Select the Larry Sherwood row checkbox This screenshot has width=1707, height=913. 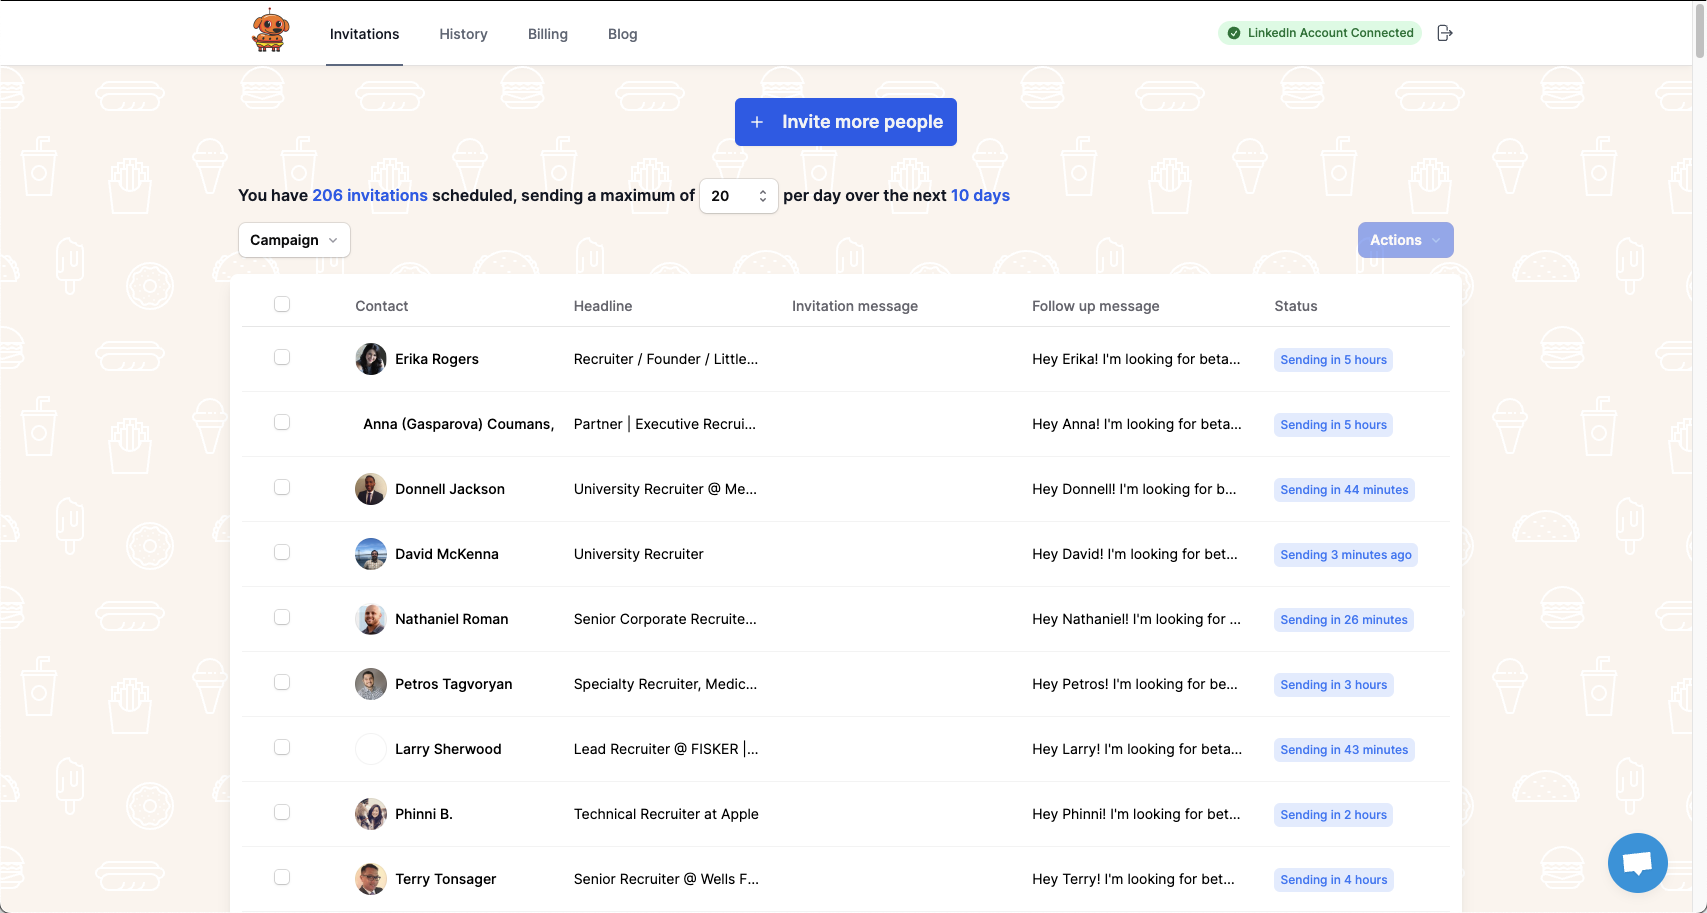coord(282,747)
